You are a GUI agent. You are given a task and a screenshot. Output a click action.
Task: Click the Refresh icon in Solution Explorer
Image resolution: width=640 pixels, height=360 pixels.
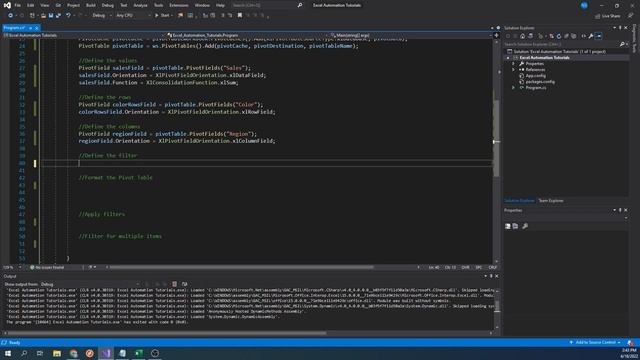click(559, 36)
